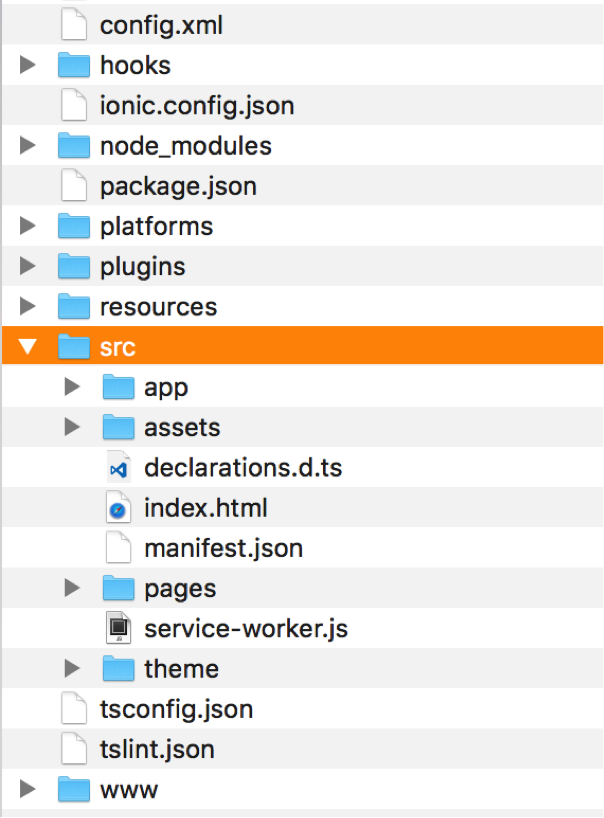Viewport: 604px width, 818px height.
Task: Expand the app folder arrow
Action: point(72,387)
